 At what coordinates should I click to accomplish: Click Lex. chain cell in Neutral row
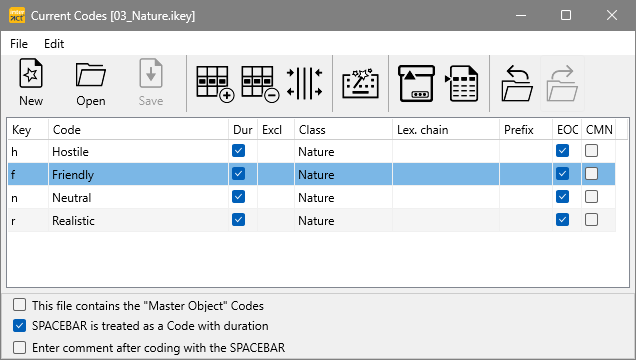[x=446, y=197]
